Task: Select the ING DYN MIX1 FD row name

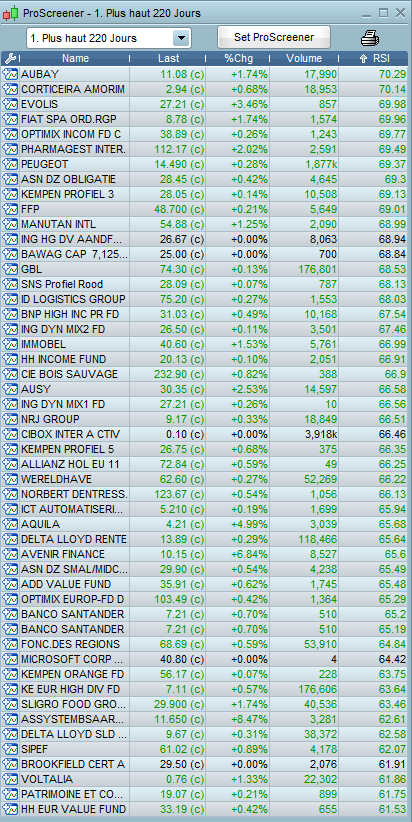Action: coord(63,404)
